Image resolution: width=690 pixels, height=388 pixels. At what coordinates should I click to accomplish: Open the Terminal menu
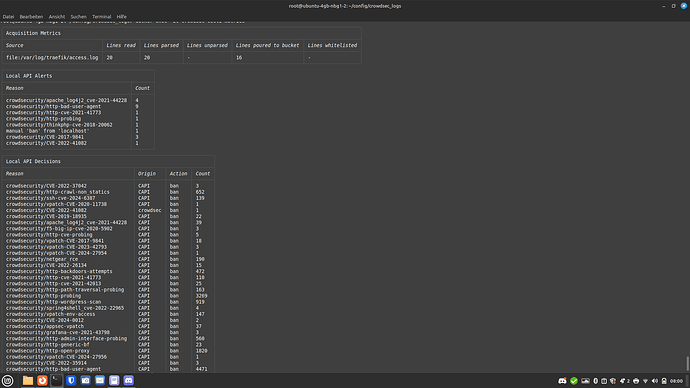click(102, 17)
